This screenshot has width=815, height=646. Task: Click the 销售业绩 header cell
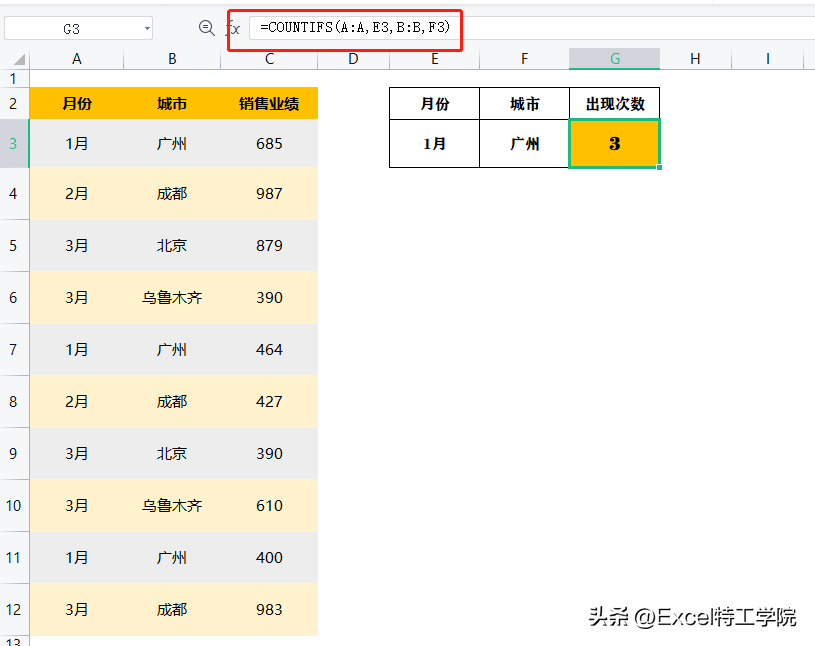coord(269,103)
